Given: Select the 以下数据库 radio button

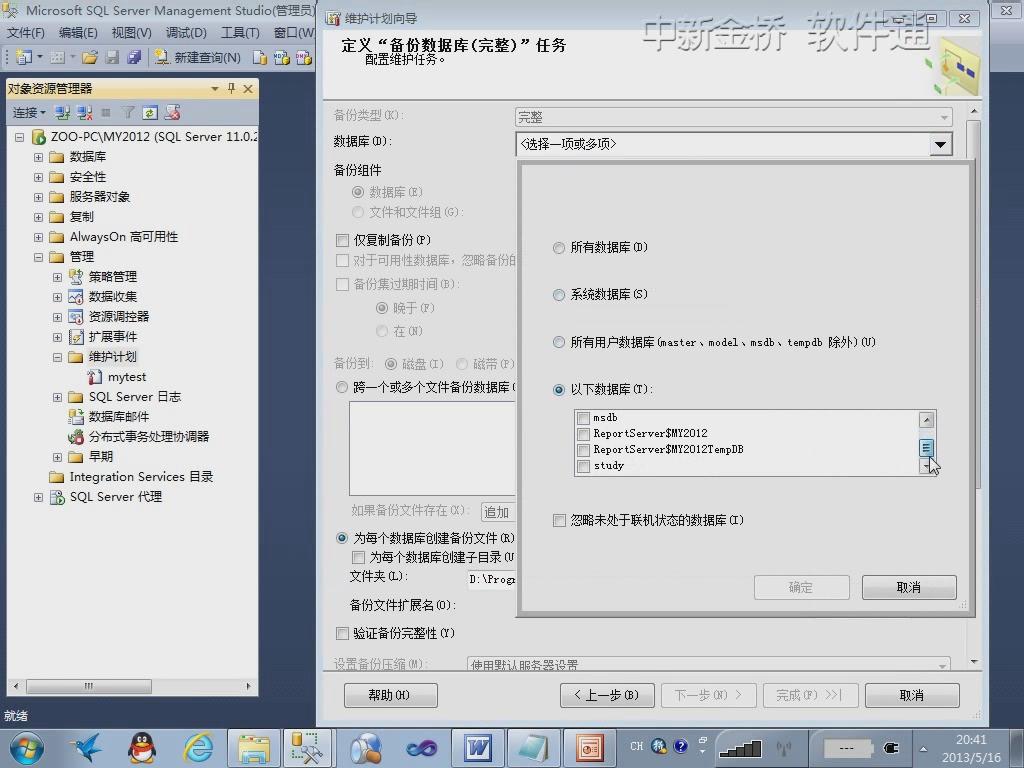Looking at the screenshot, I should point(558,390).
